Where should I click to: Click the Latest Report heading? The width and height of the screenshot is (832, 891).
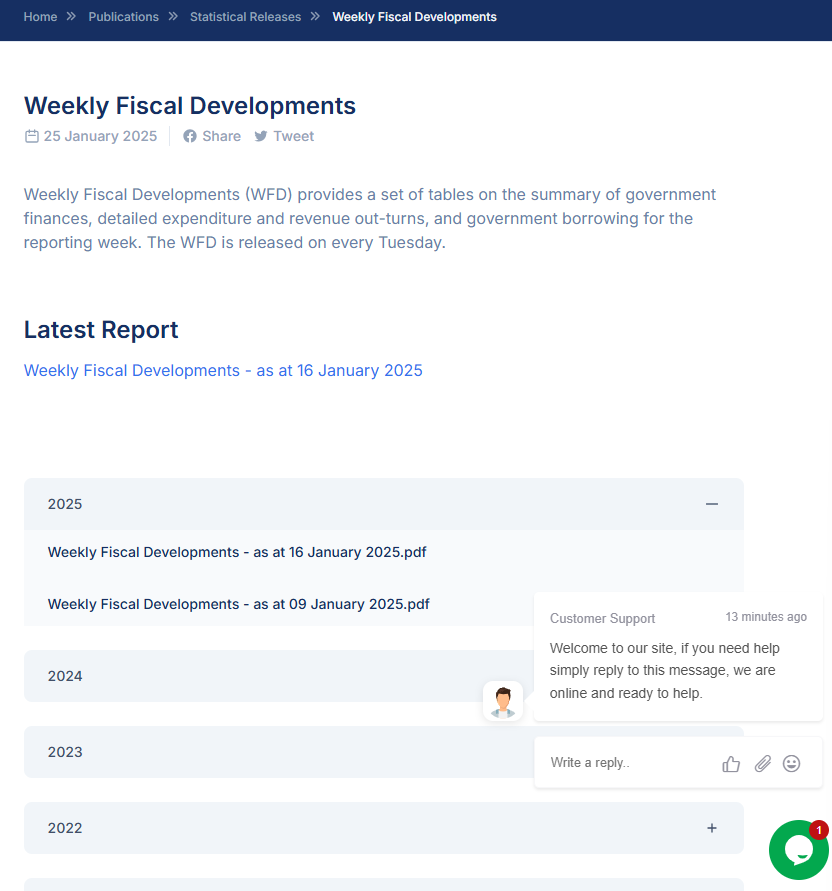101,330
